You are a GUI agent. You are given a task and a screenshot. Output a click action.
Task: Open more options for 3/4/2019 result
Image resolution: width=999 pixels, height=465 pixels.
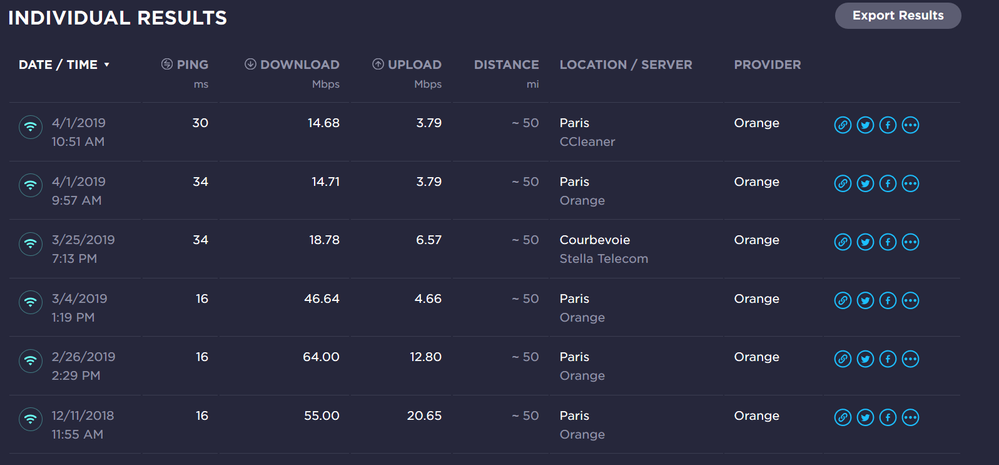tap(910, 301)
